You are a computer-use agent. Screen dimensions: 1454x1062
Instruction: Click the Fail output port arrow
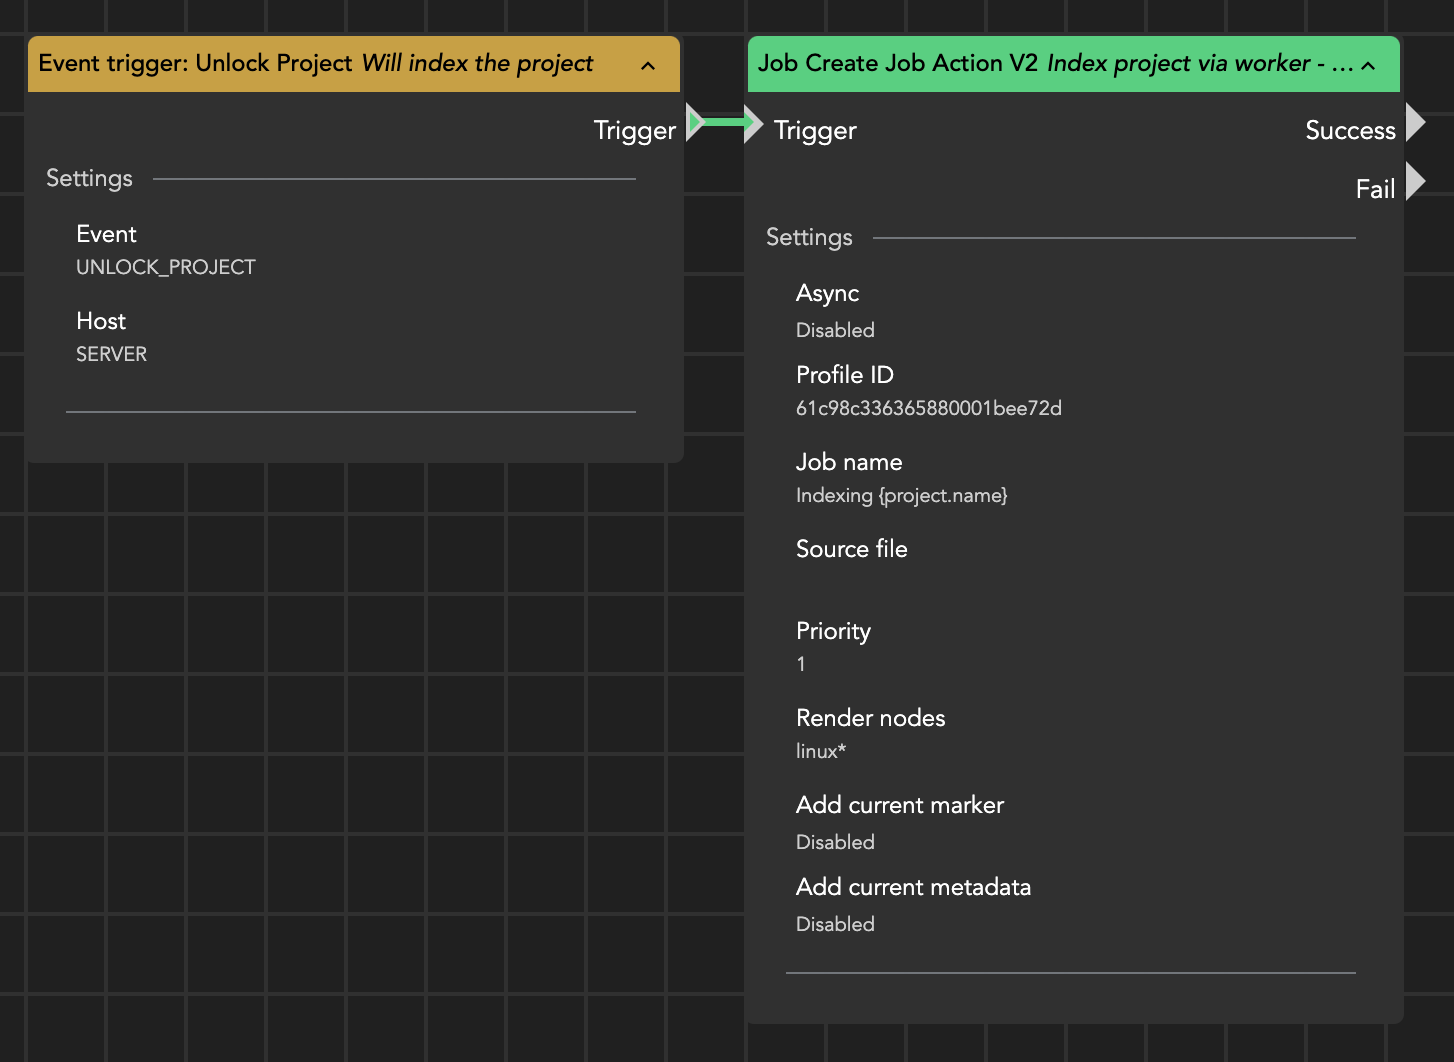(1415, 182)
